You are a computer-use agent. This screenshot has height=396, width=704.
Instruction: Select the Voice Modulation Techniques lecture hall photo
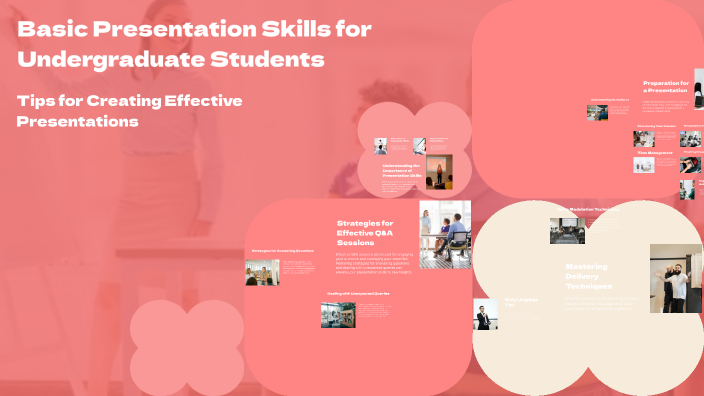click(568, 231)
